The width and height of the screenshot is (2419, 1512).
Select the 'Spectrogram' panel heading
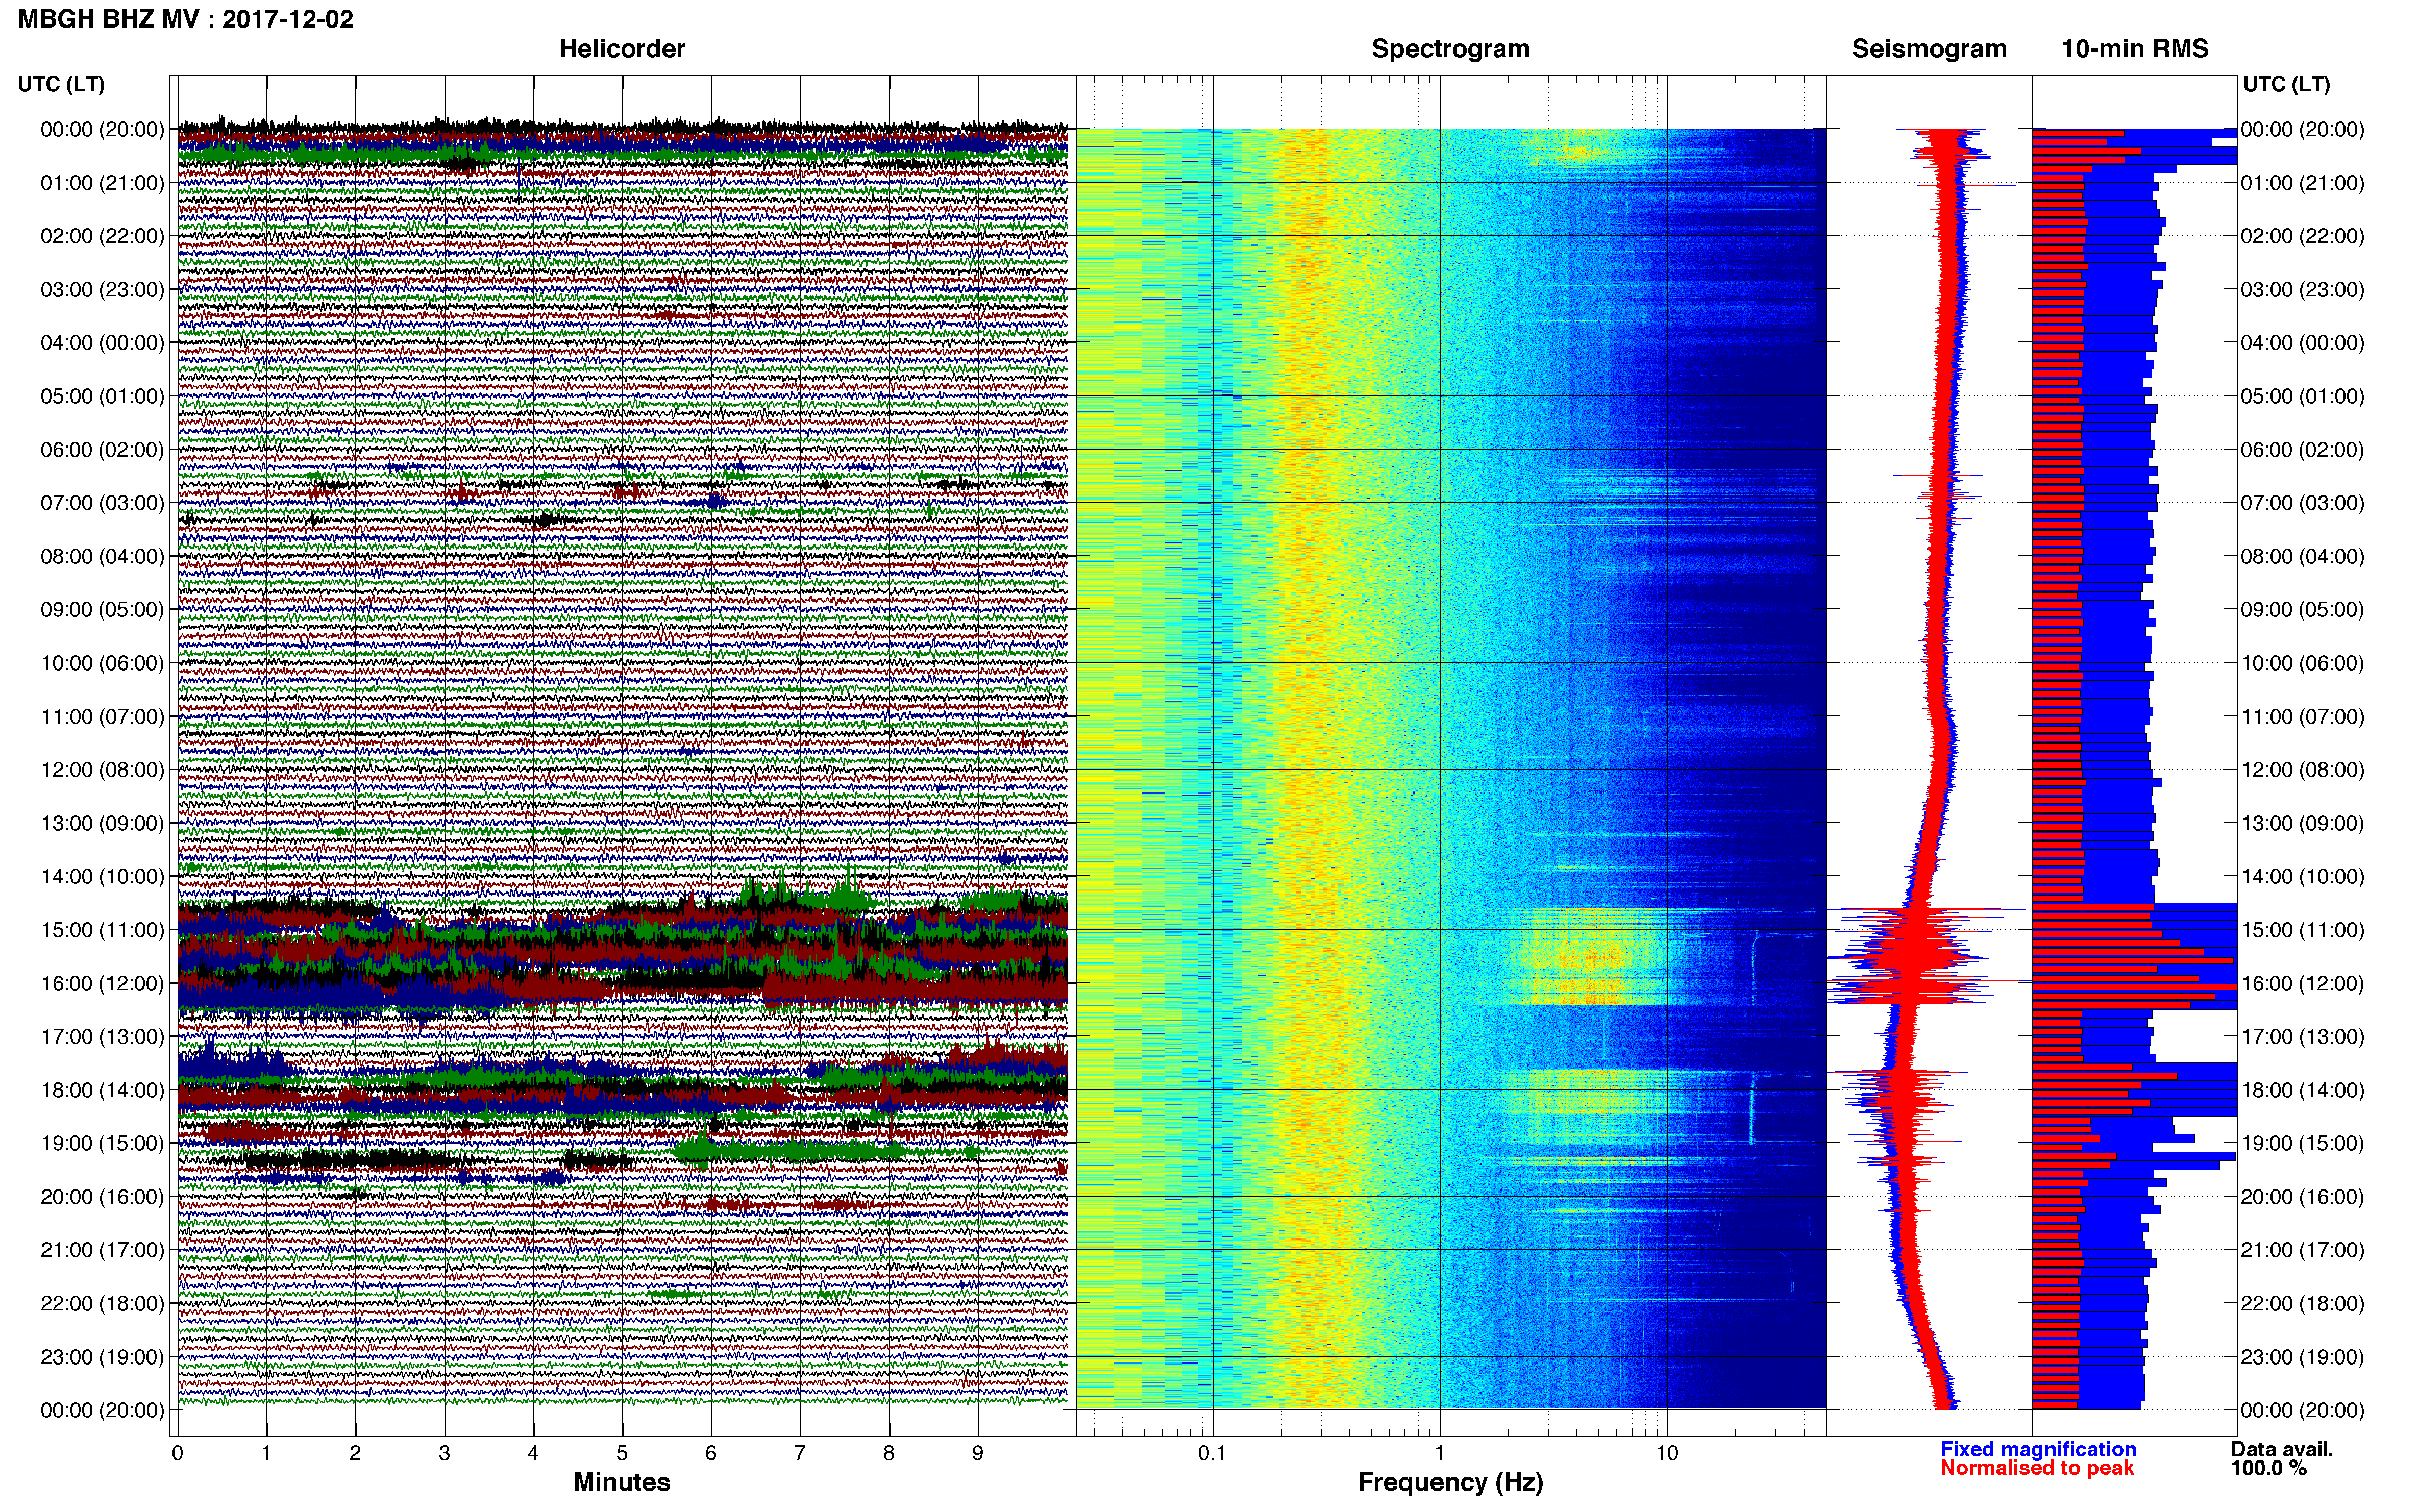[x=1450, y=49]
